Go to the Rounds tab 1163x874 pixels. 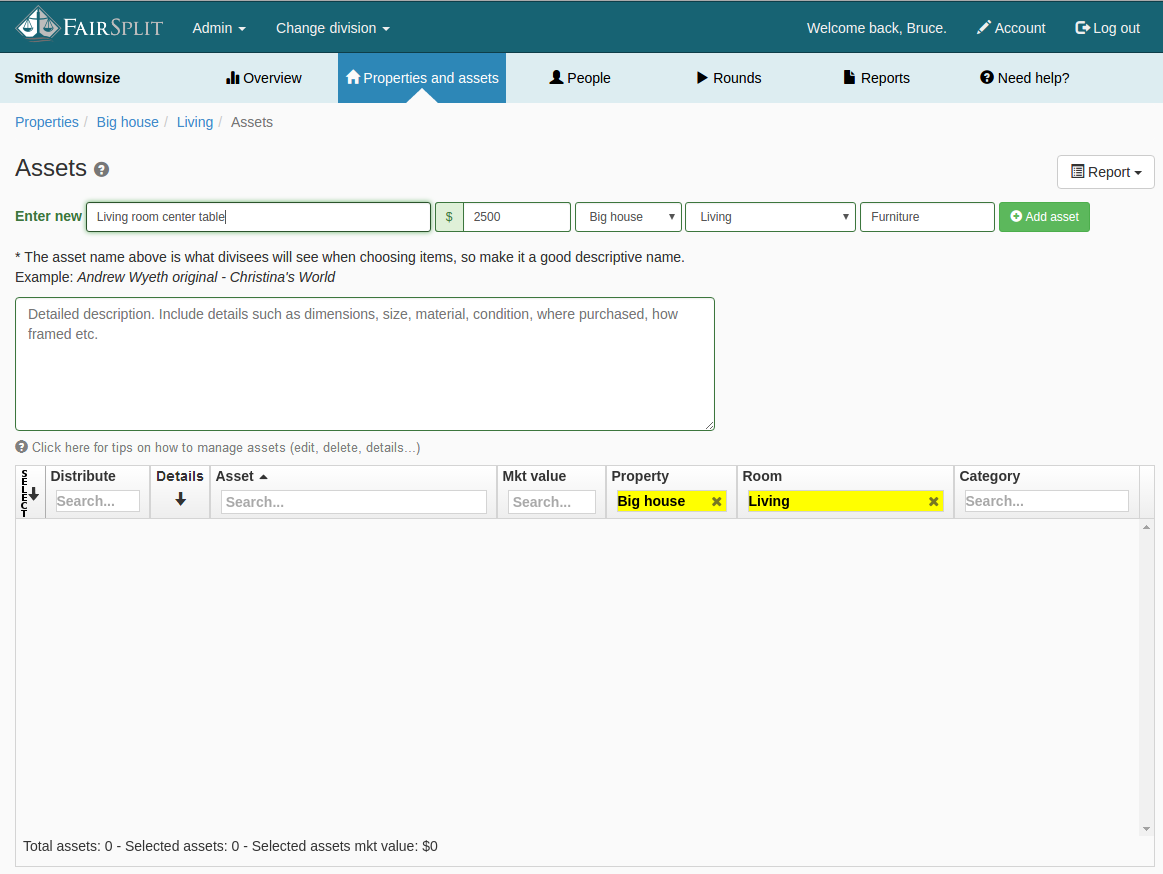[729, 78]
